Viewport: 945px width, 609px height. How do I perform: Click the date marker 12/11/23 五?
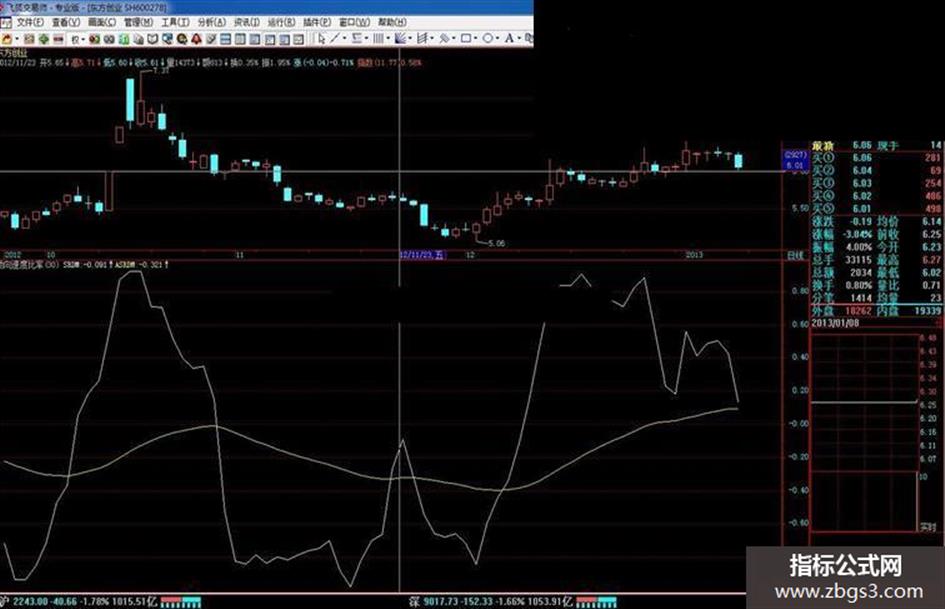pyautogui.click(x=422, y=255)
